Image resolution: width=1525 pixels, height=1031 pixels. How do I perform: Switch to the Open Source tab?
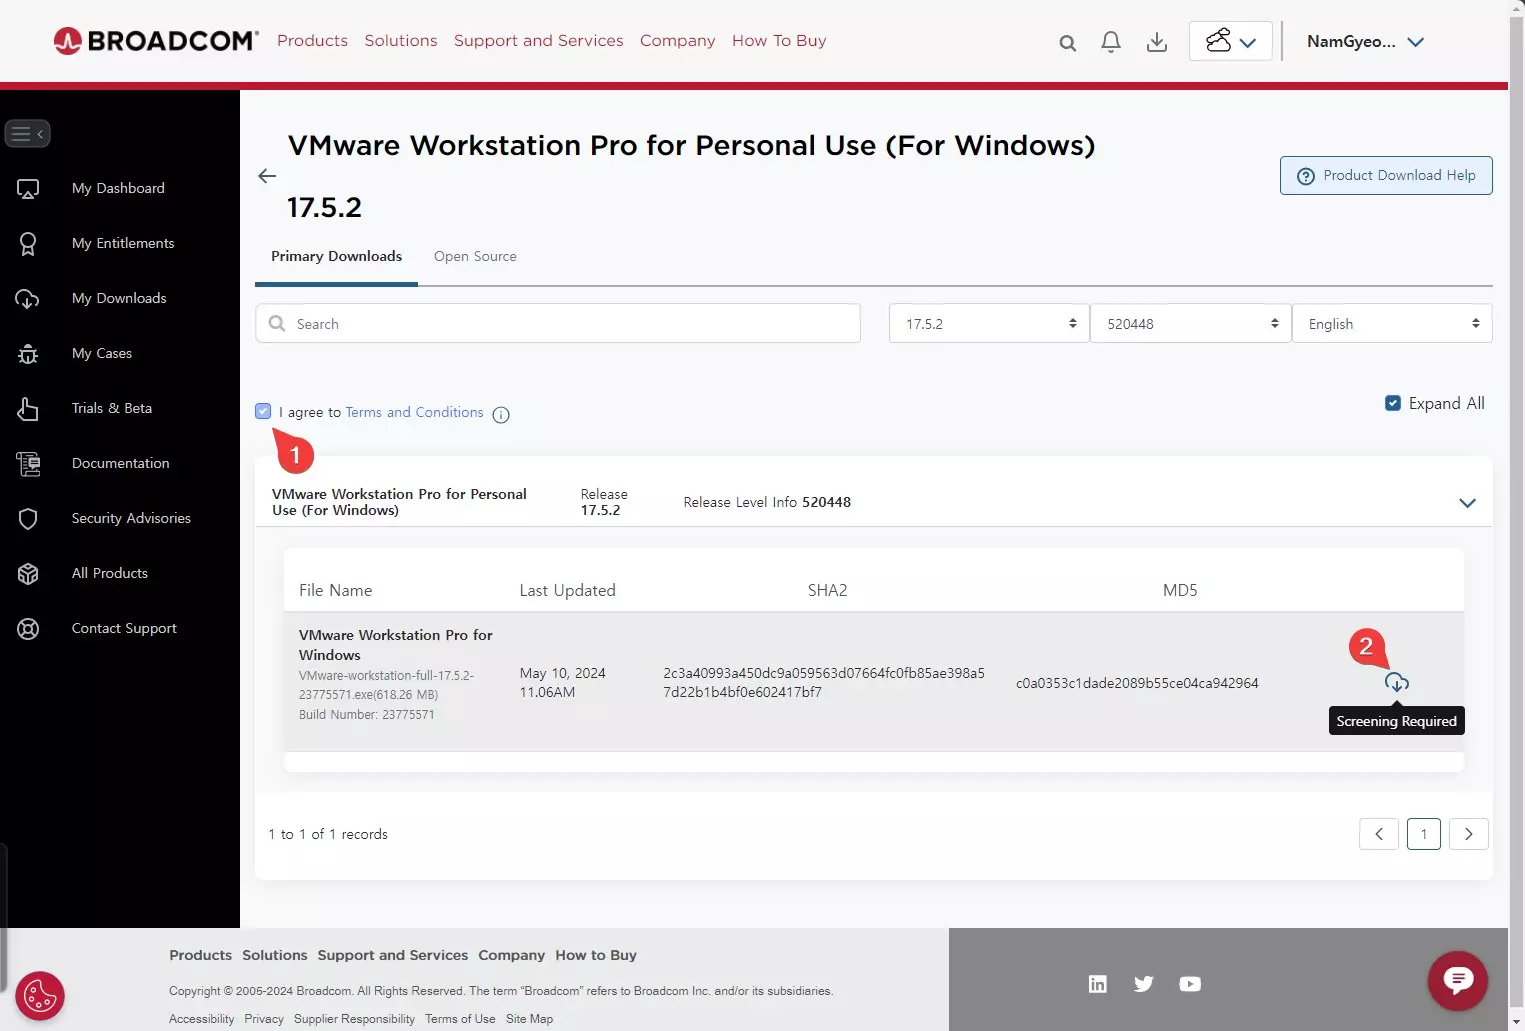click(x=475, y=256)
